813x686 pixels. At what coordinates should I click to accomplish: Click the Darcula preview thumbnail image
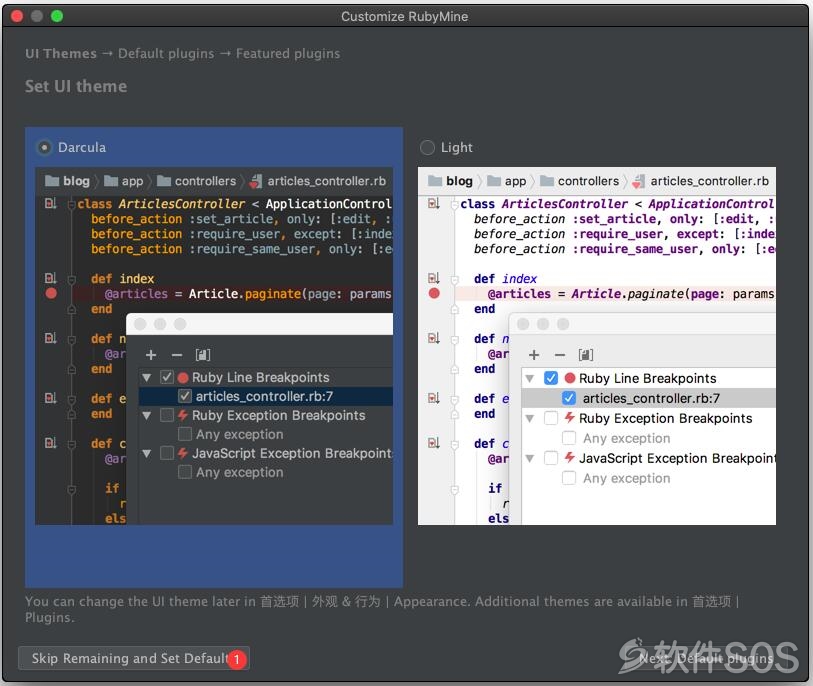(214, 346)
